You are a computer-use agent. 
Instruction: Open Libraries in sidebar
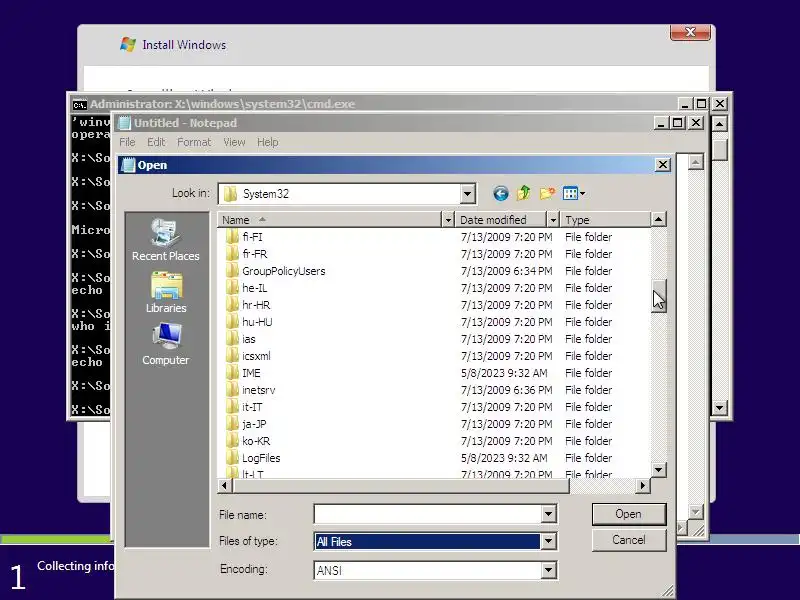tap(165, 292)
